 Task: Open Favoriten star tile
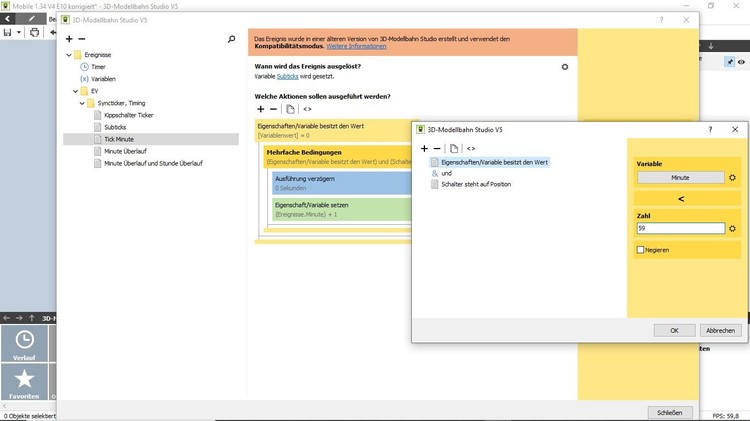click(x=24, y=382)
